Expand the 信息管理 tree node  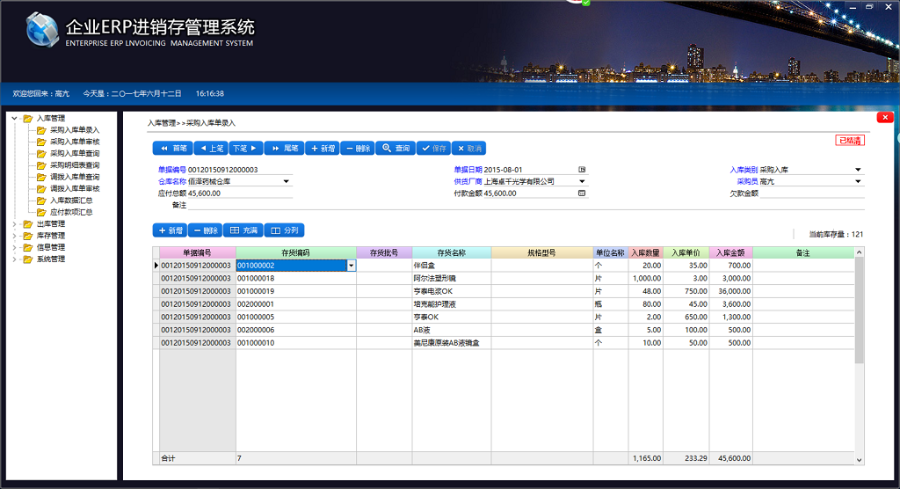14,247
